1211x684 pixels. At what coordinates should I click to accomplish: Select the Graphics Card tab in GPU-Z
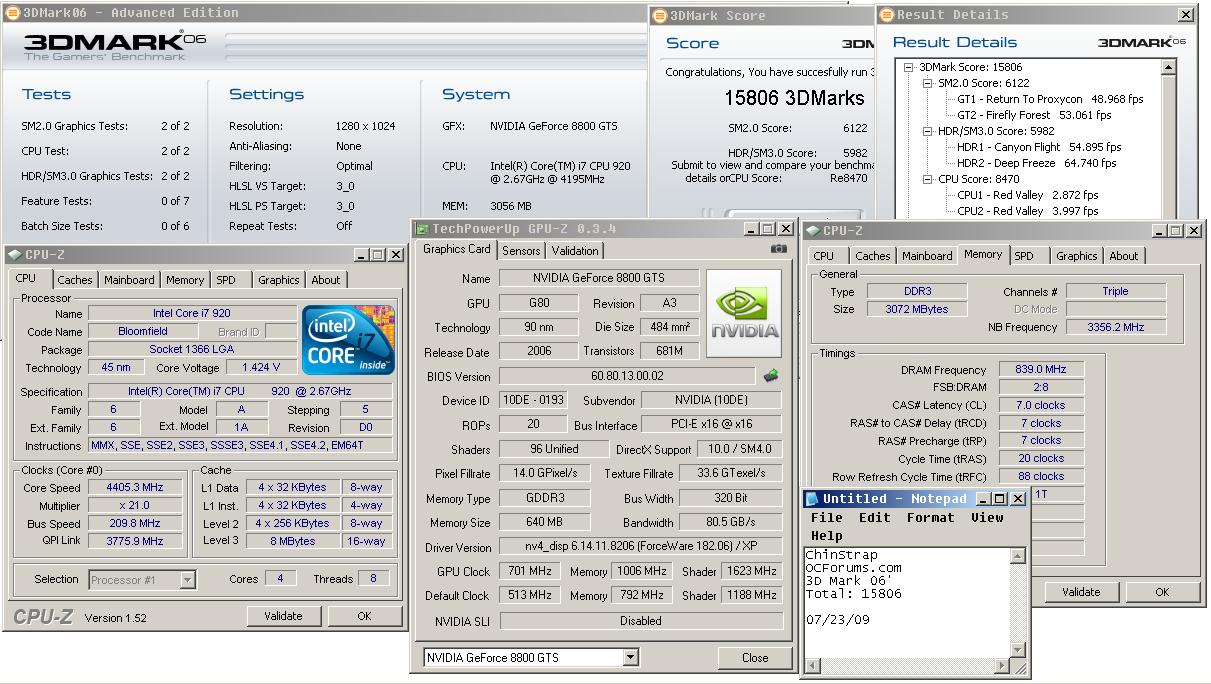[x=457, y=249]
